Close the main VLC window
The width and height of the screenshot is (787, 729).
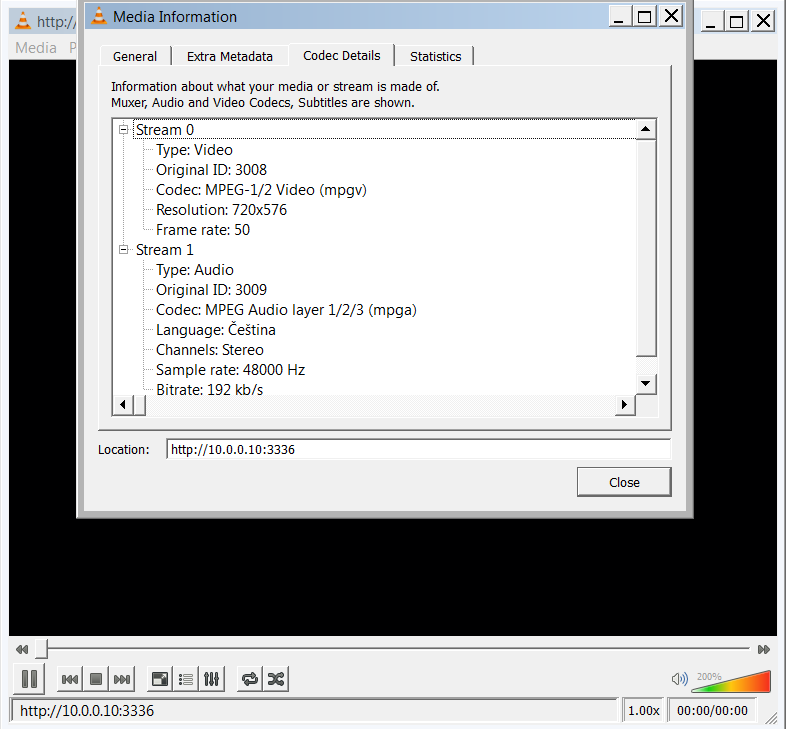pyautogui.click(x=763, y=22)
